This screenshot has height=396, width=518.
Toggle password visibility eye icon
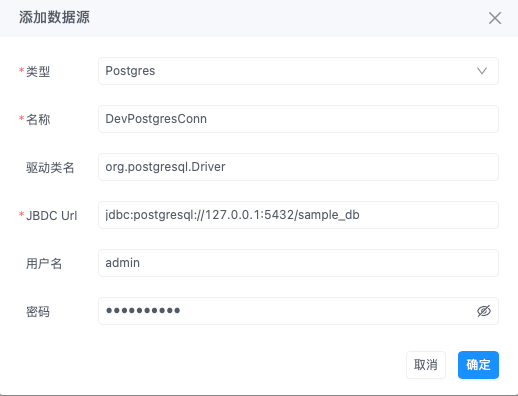point(484,311)
